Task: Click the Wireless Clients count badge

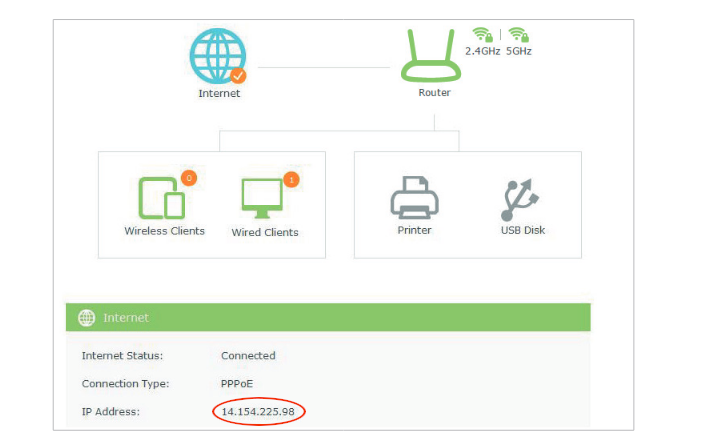Action: click(188, 178)
